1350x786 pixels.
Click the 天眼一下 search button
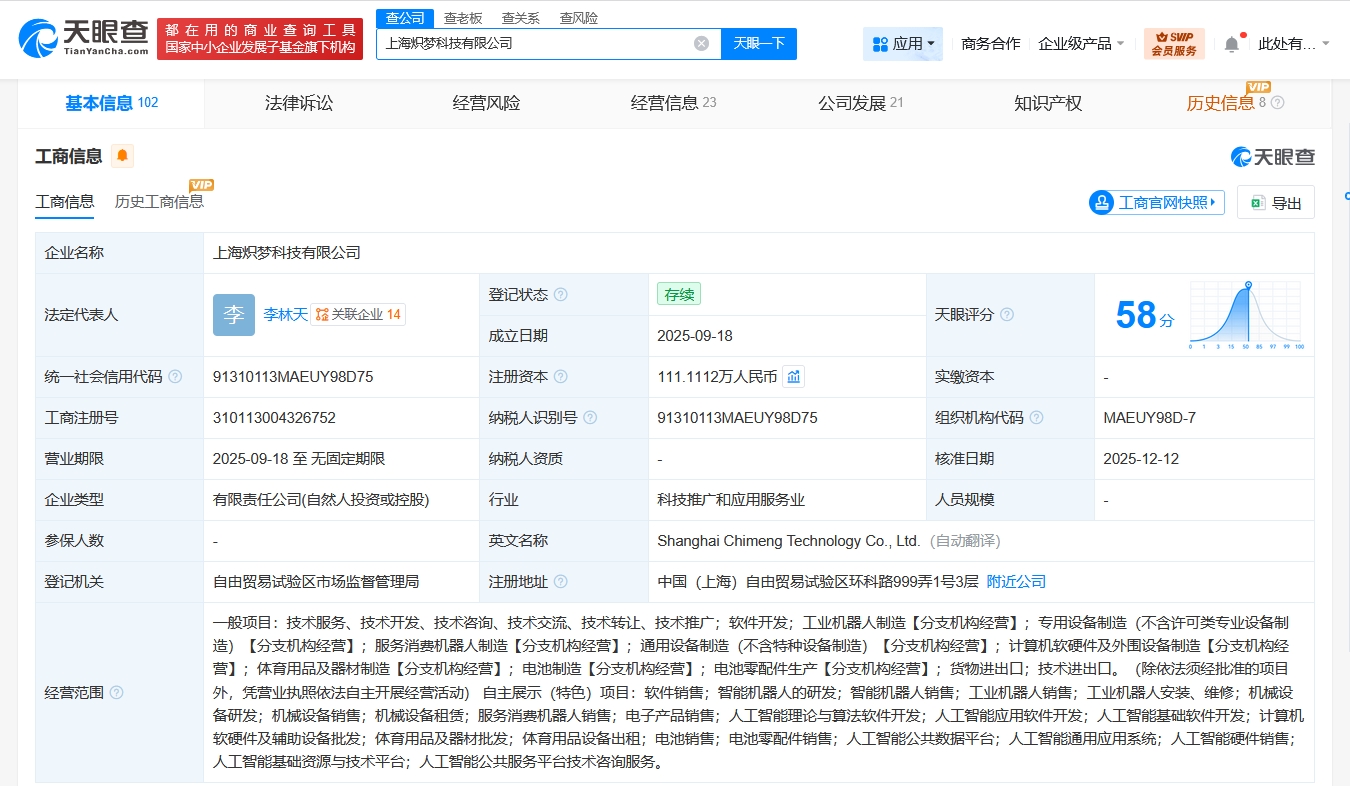(x=758, y=44)
